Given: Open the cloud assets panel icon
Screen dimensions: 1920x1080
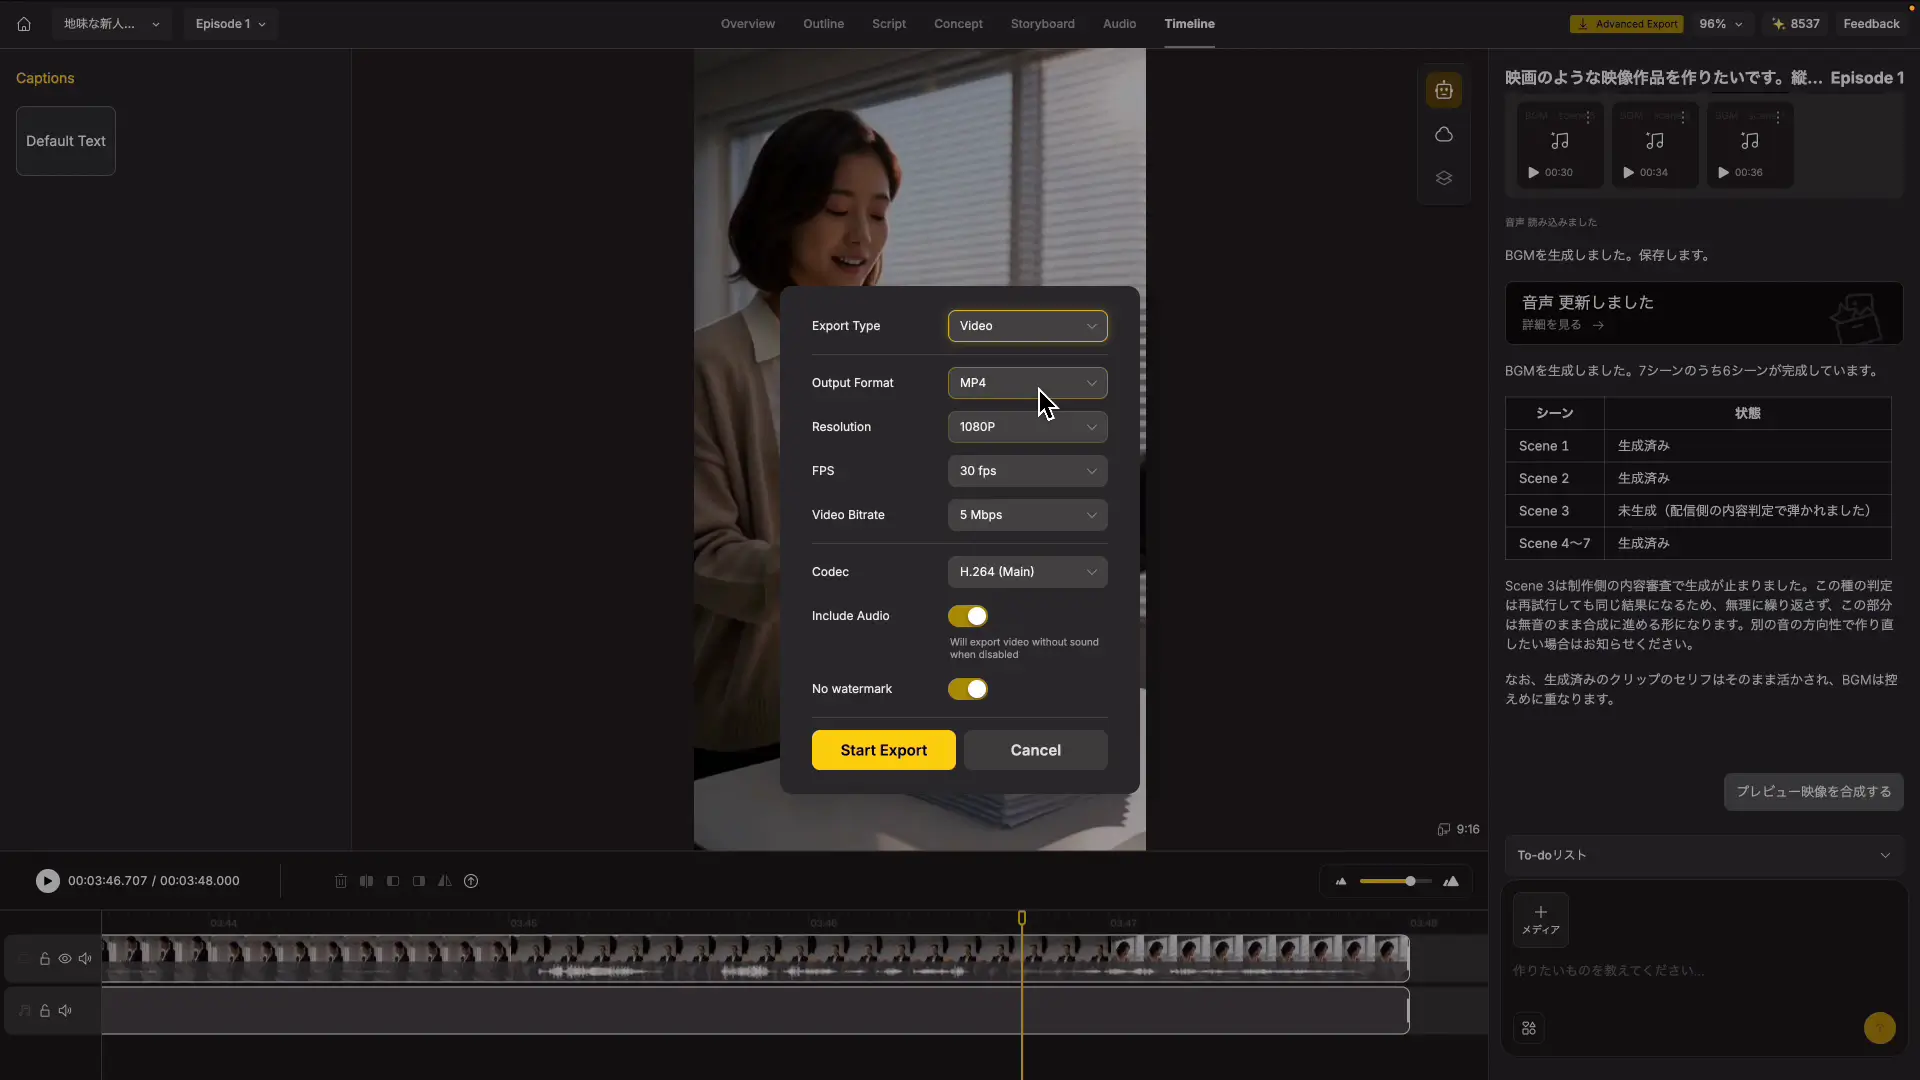Looking at the screenshot, I should (1444, 134).
